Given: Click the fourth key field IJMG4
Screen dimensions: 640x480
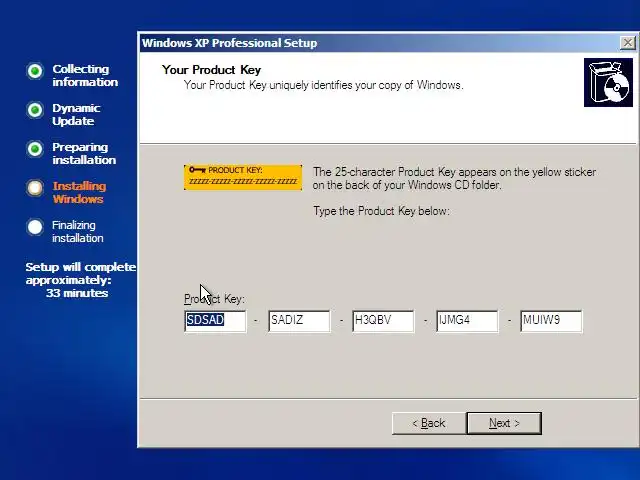Looking at the screenshot, I should (467, 321).
